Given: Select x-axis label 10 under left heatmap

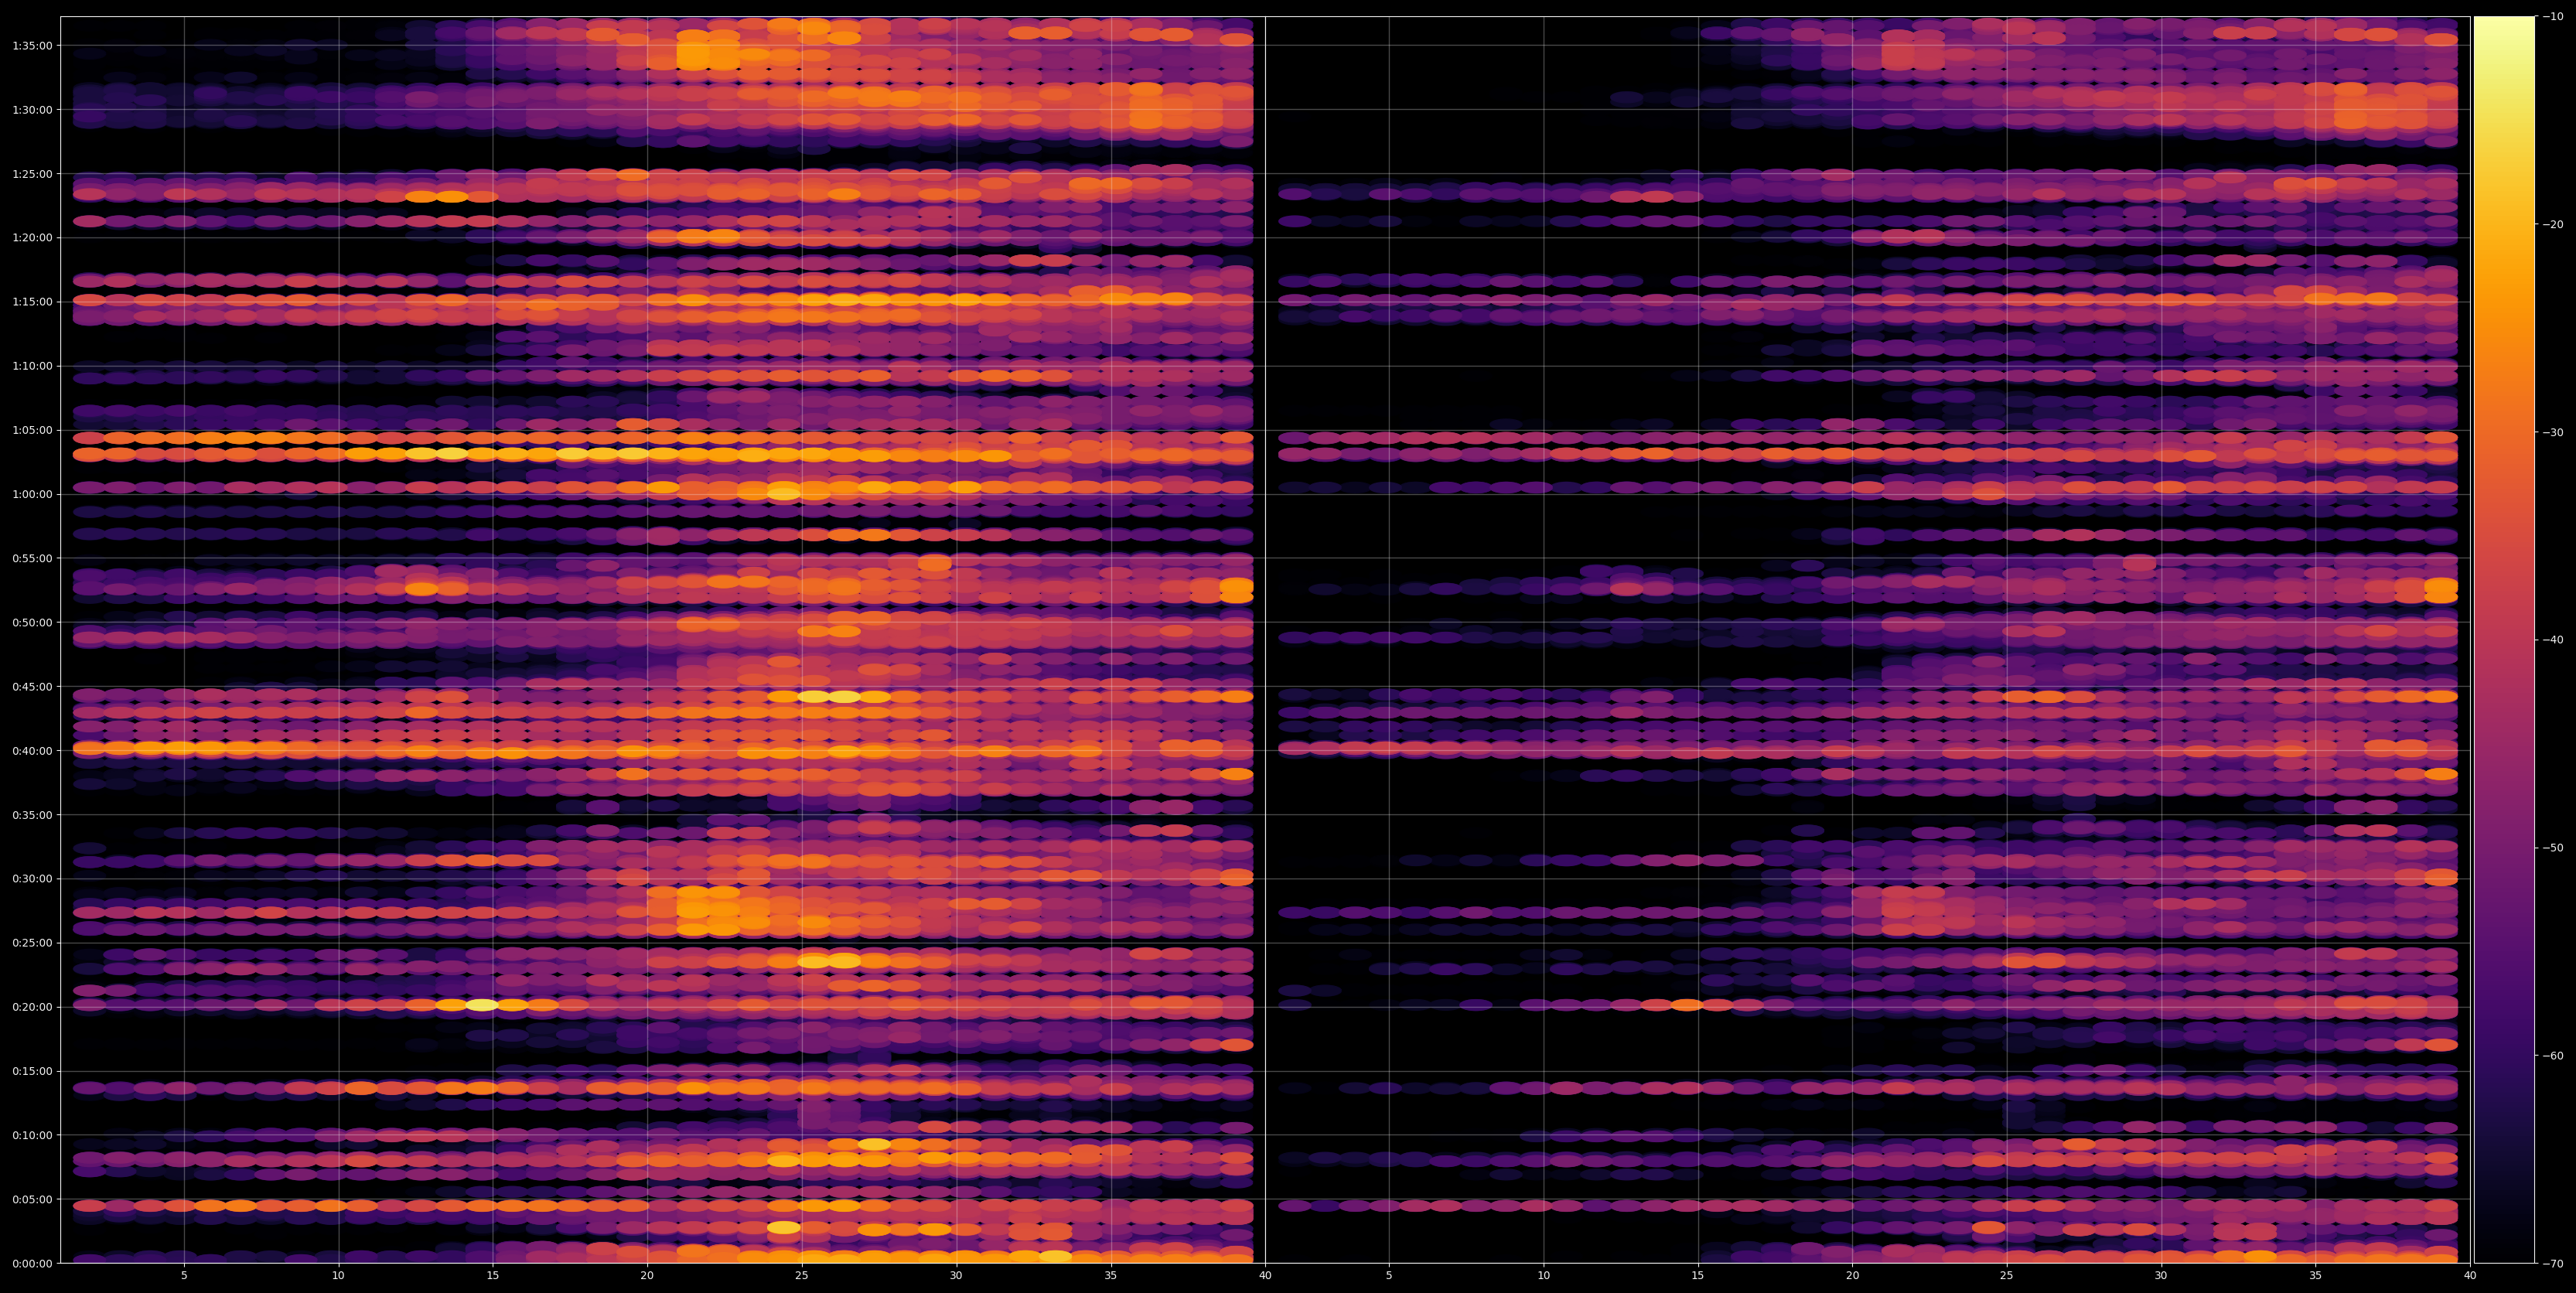Looking at the screenshot, I should click(338, 1276).
